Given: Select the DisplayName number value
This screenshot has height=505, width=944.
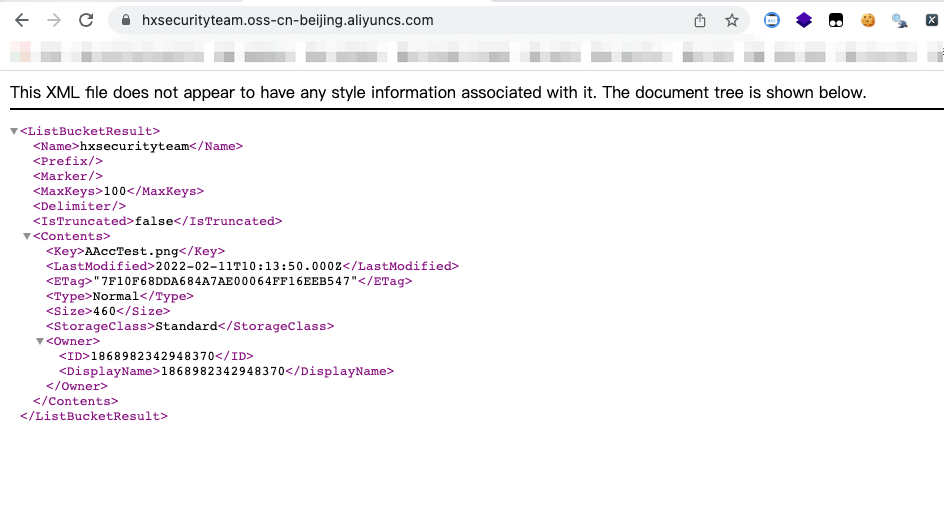Looking at the screenshot, I should (223, 371).
